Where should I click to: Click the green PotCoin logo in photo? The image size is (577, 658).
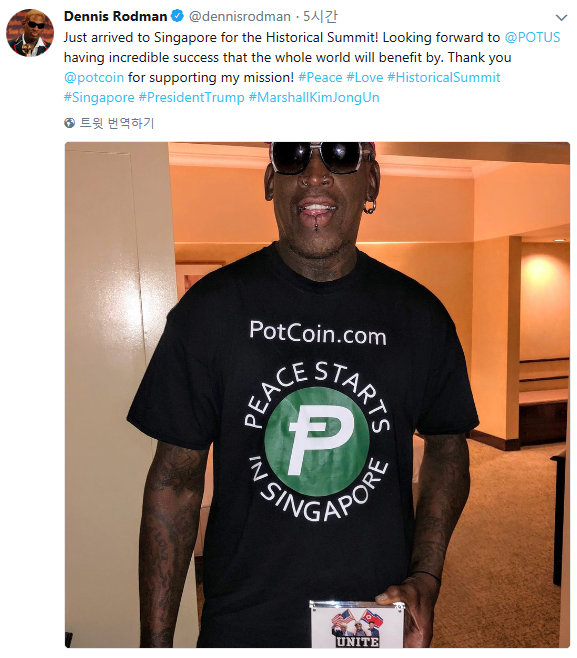(x=317, y=441)
